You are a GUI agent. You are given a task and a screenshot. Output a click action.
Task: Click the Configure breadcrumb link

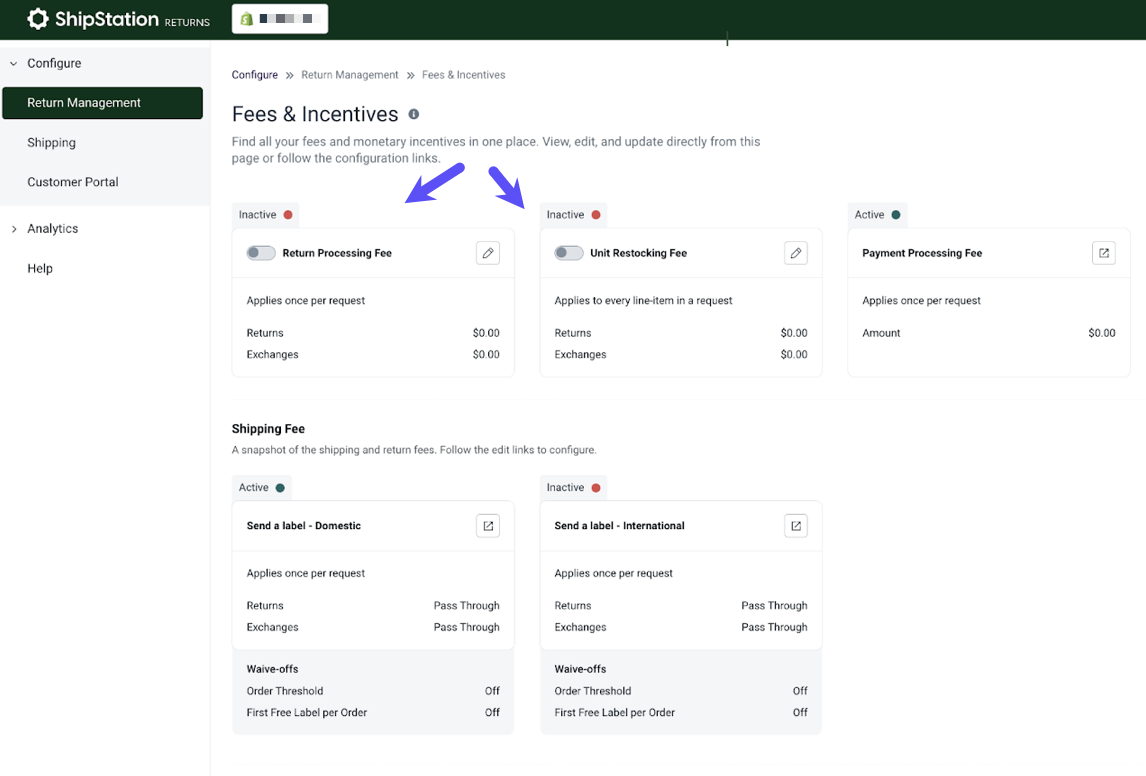(x=254, y=74)
